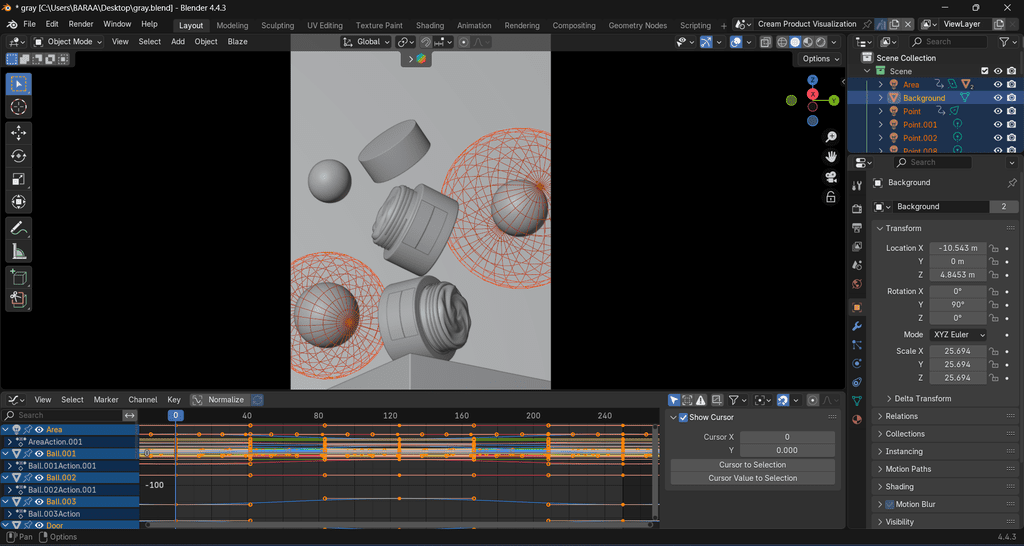Open the Render menu
Viewport: 1024px width, 546px height.
(x=81, y=24)
